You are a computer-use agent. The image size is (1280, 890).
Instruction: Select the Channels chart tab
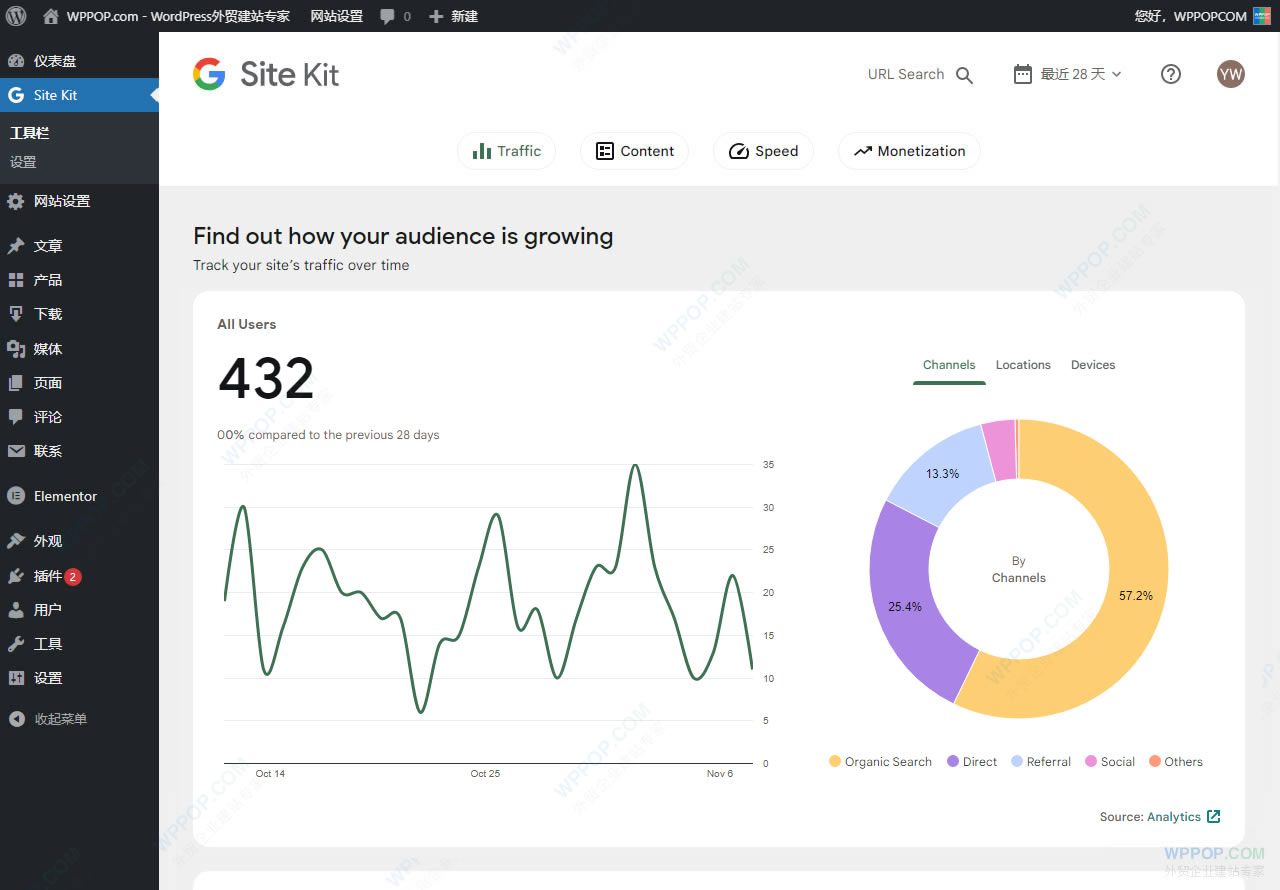pyautogui.click(x=949, y=365)
